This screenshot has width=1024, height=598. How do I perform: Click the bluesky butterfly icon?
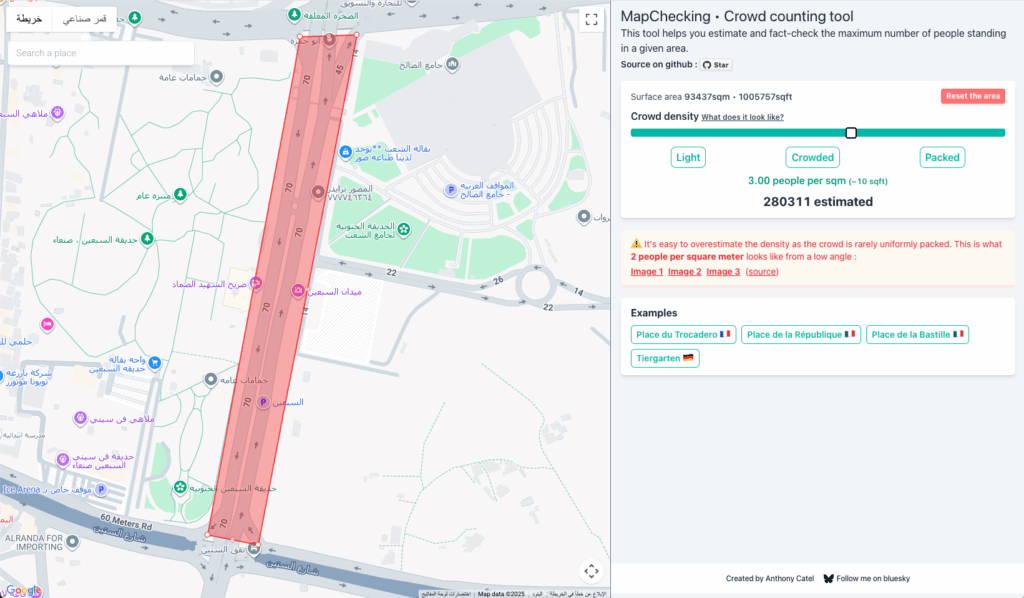pyautogui.click(x=828, y=578)
